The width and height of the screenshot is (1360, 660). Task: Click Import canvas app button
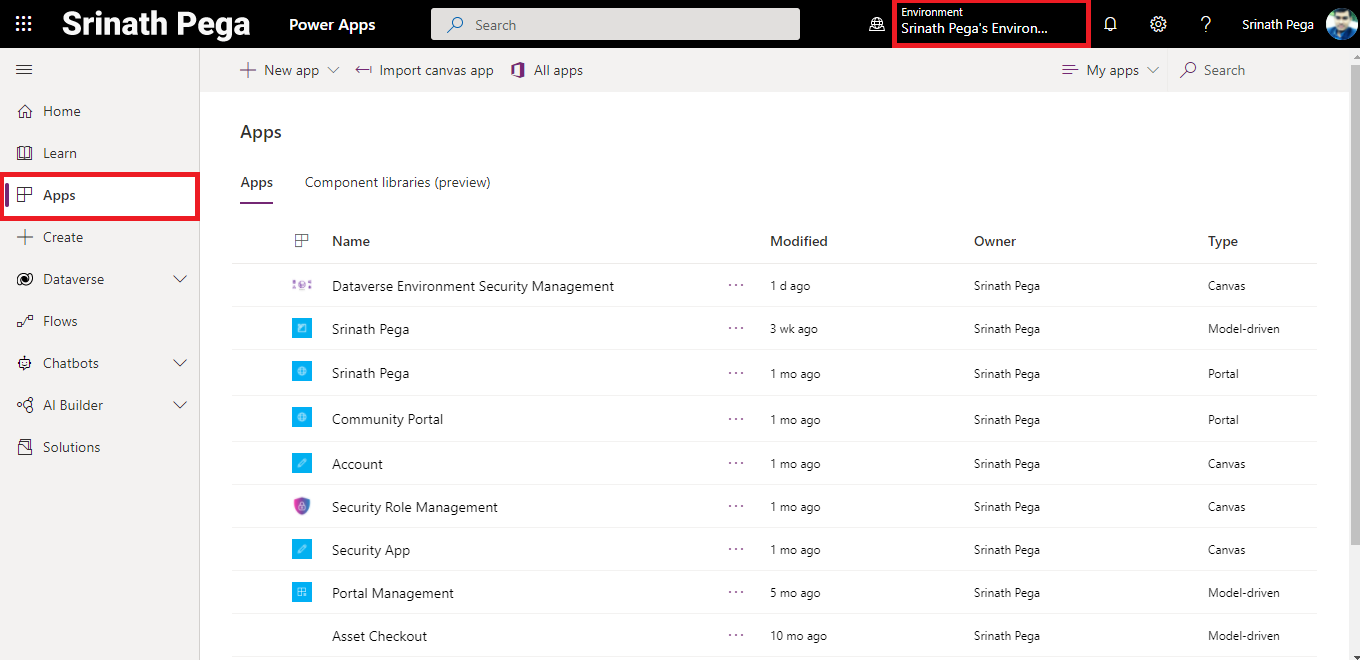pos(425,70)
